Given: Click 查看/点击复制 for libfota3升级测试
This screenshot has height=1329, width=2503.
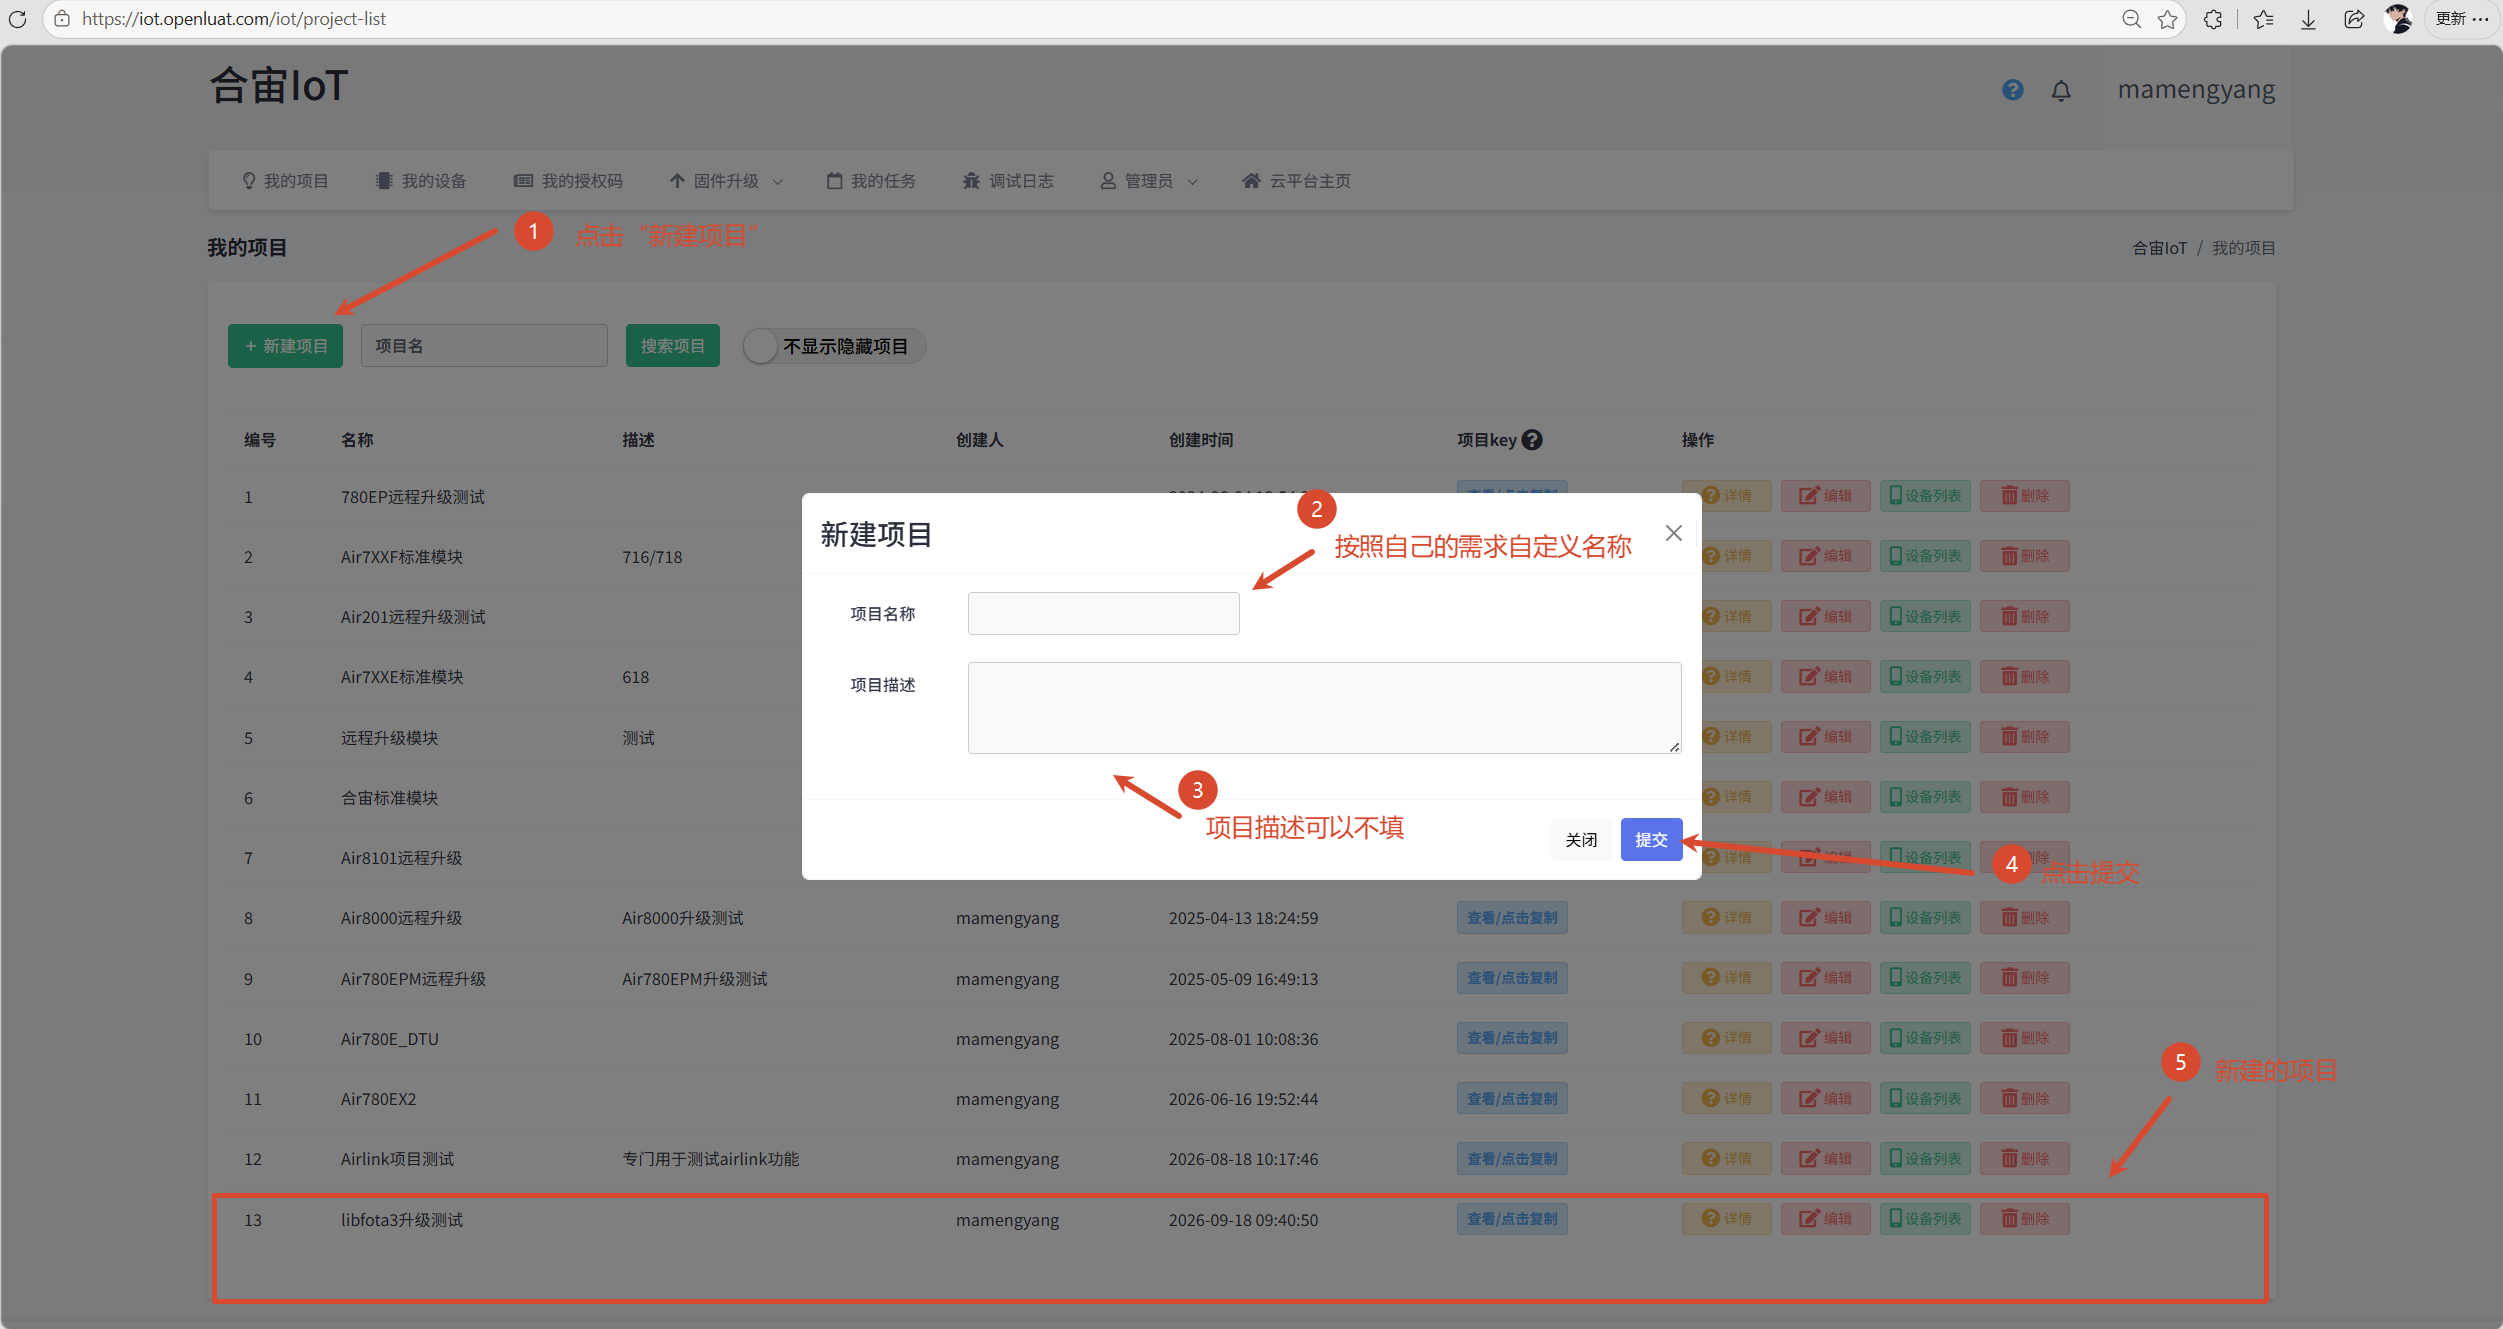Looking at the screenshot, I should click(x=1512, y=1219).
